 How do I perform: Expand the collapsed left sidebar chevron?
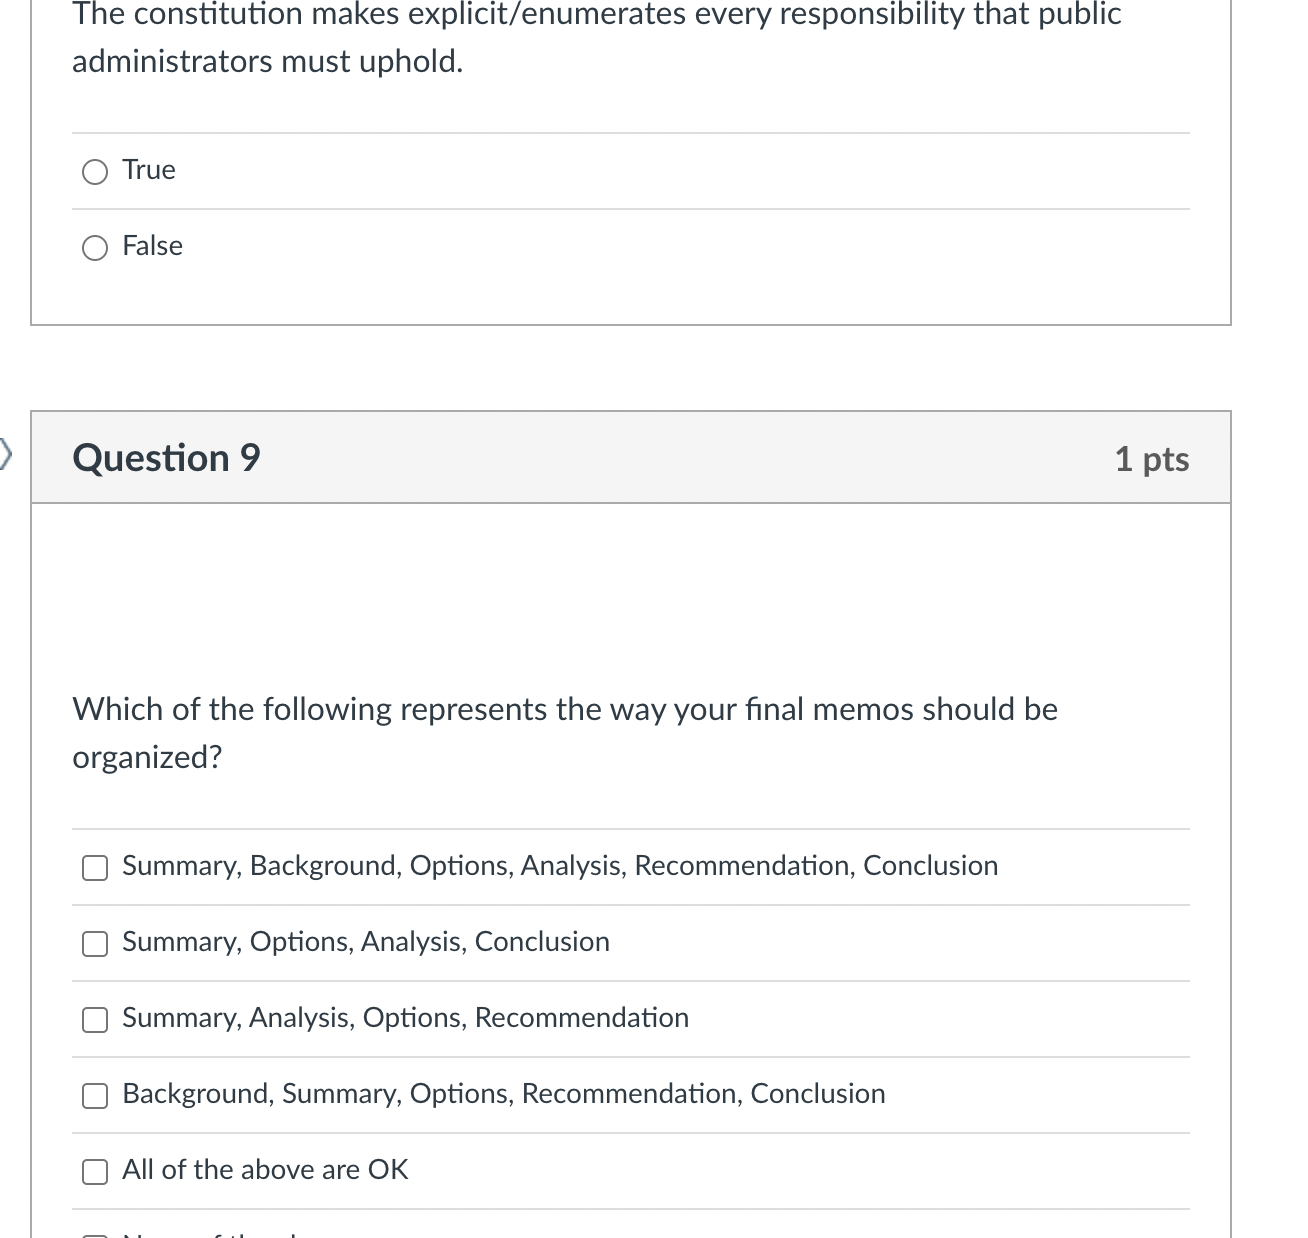pyautogui.click(x=5, y=452)
